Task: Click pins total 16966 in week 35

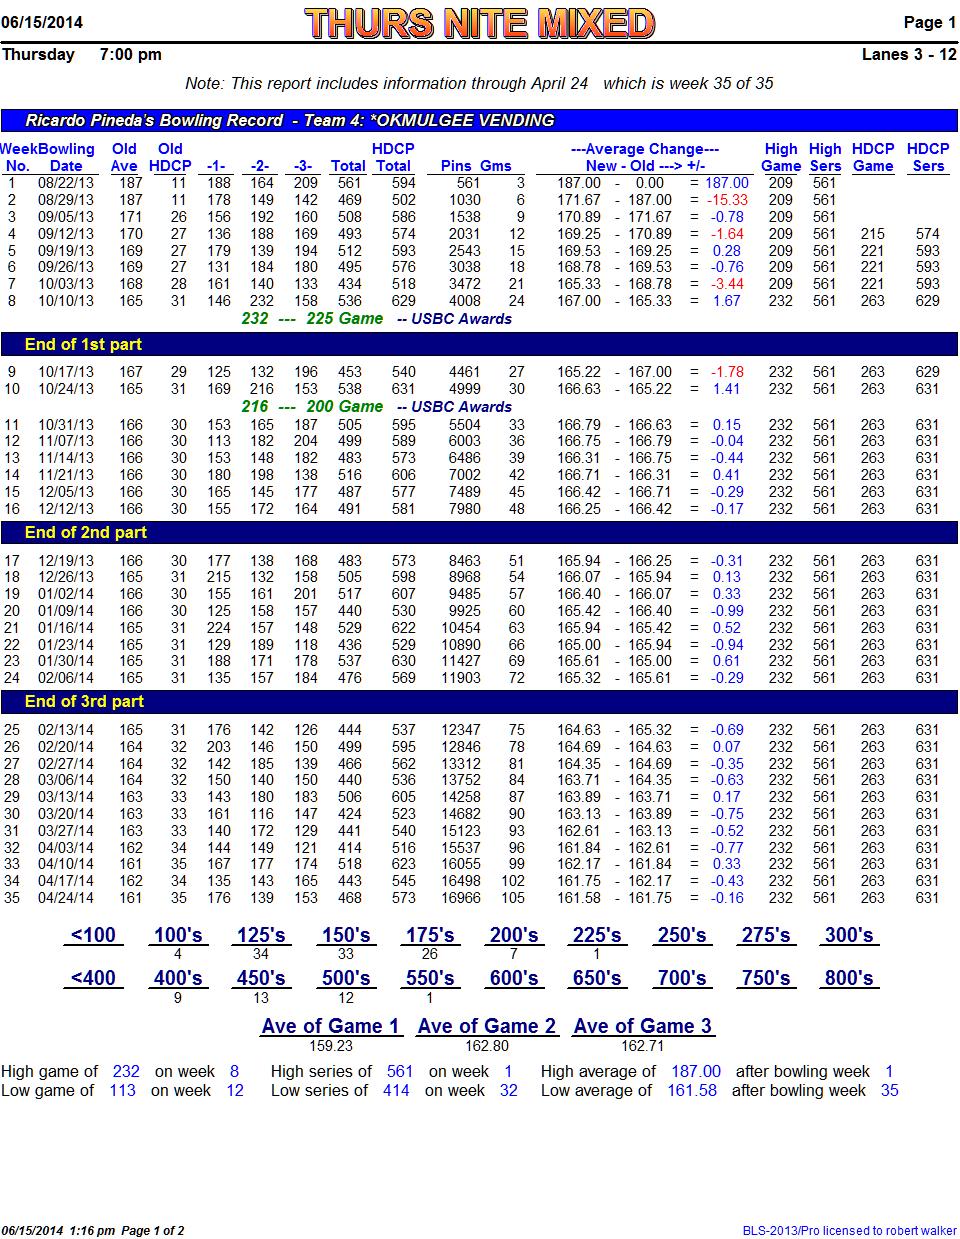Action: coord(461,898)
